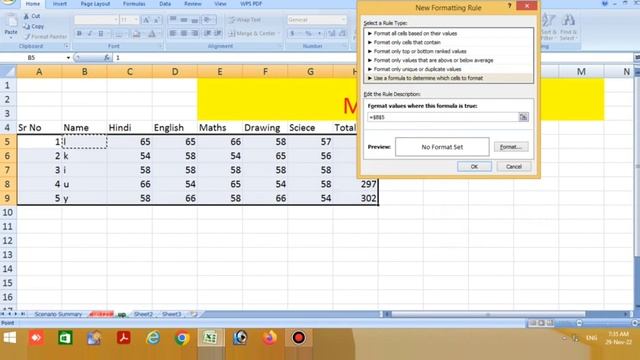Open the Paste dropdown arrow
Image resolution: width=640 pixels, height=360 pixels.
(11, 37)
